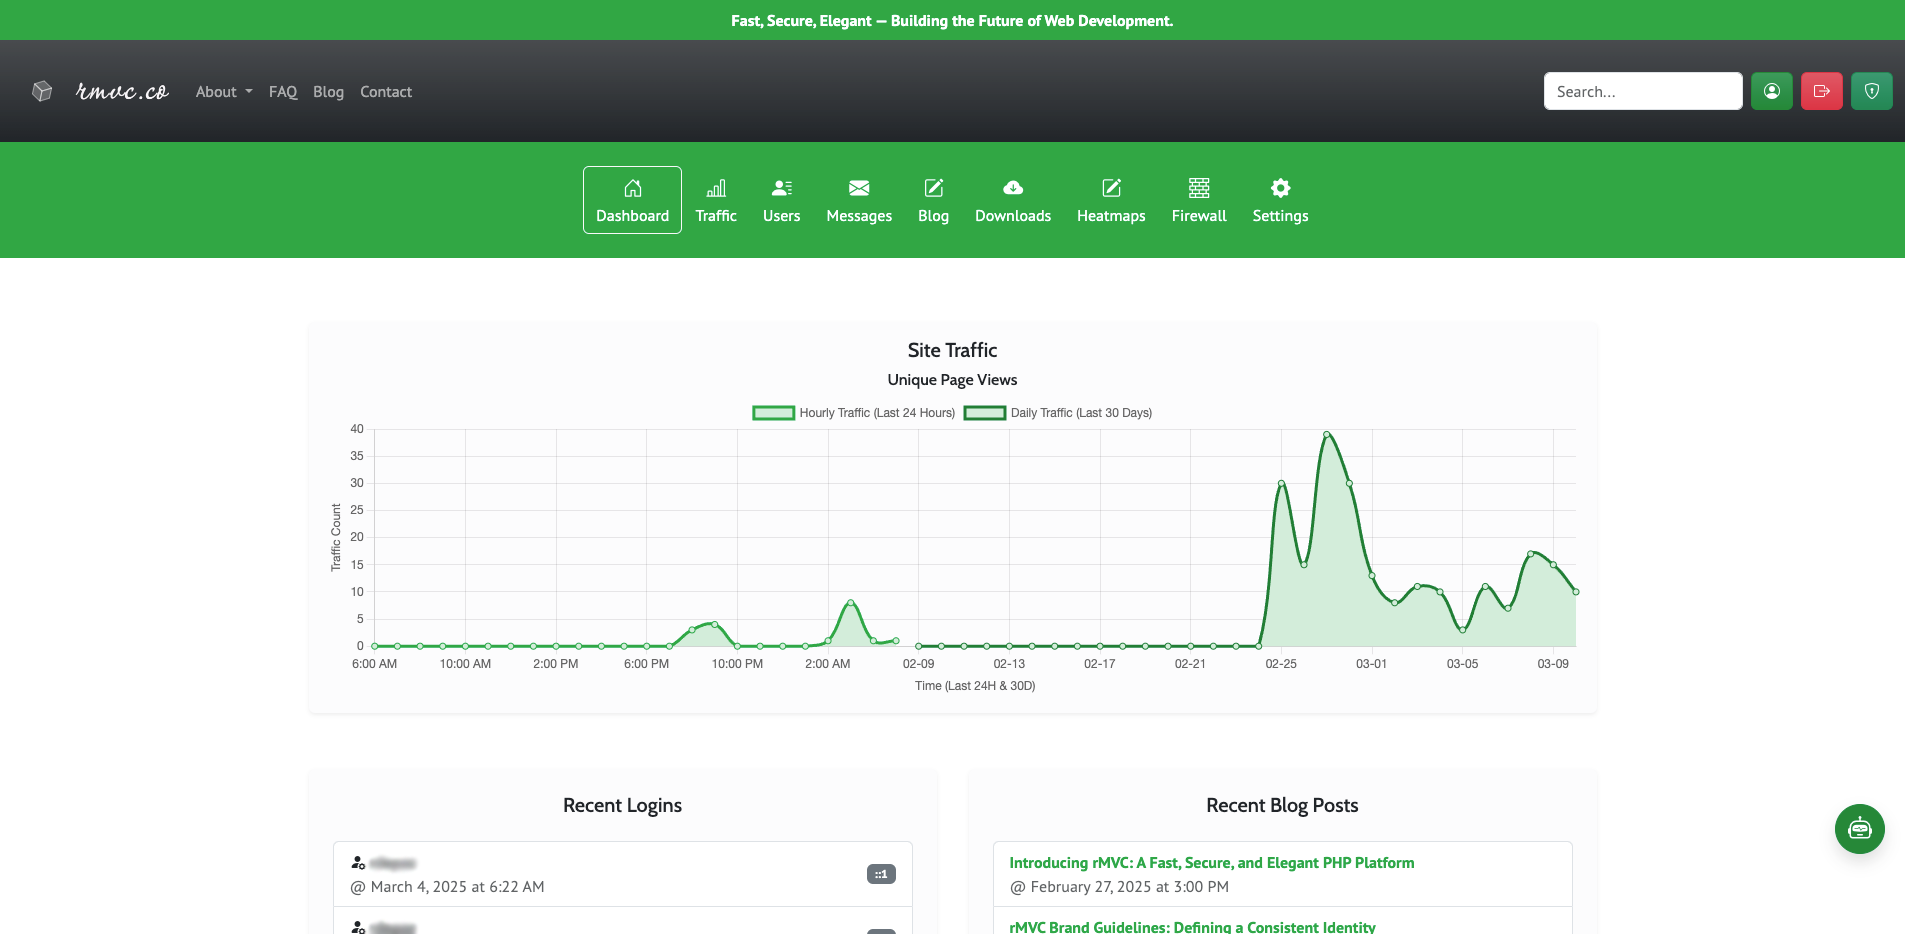This screenshot has height=934, width=1905.
Task: Switch to the Users admin tab
Action: [781, 200]
